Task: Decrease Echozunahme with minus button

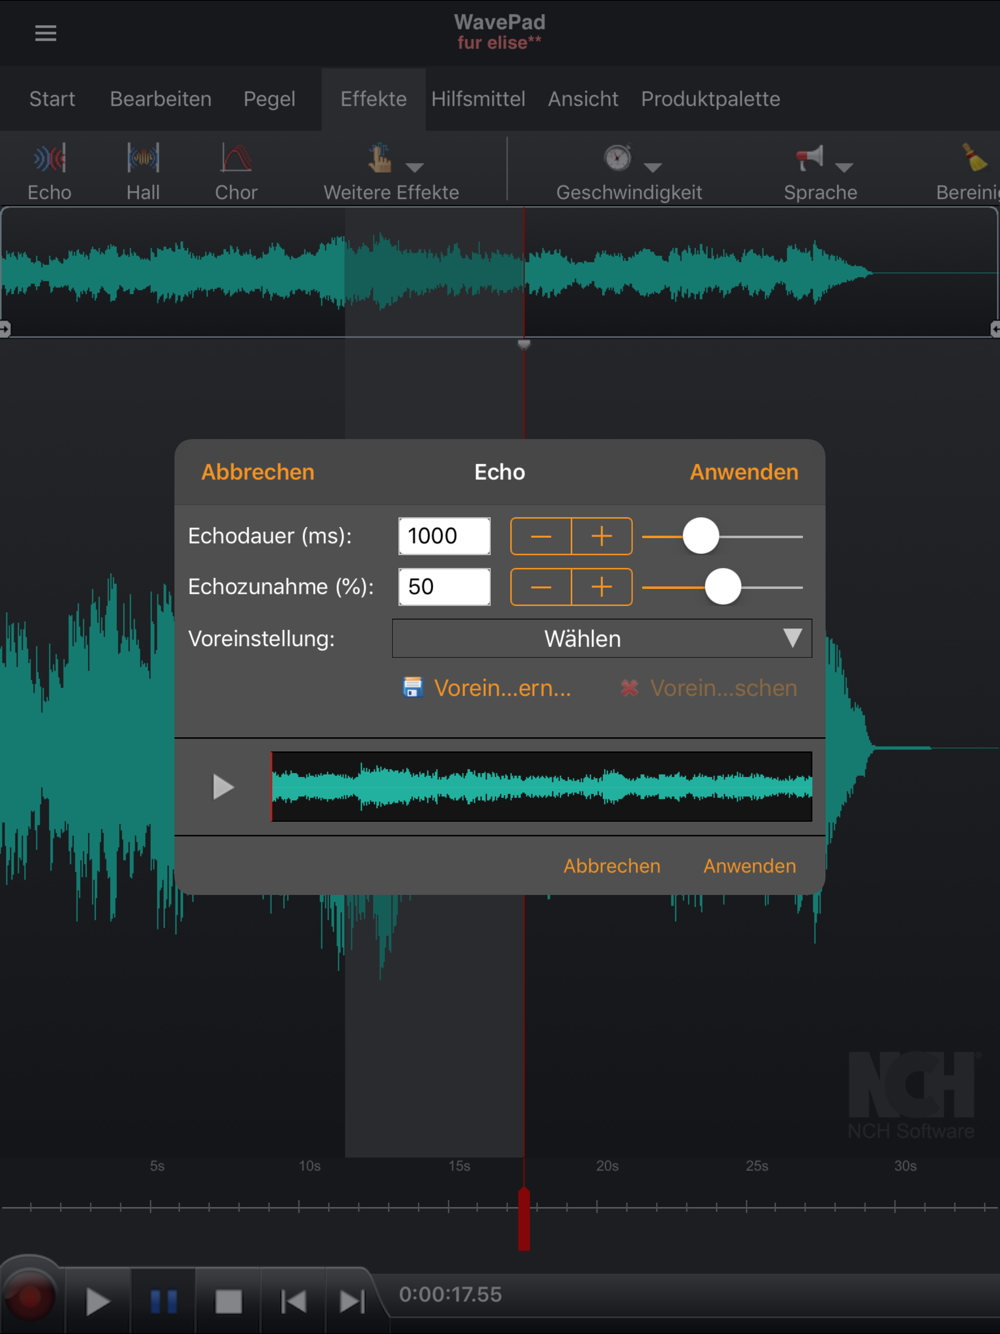Action: click(x=541, y=587)
